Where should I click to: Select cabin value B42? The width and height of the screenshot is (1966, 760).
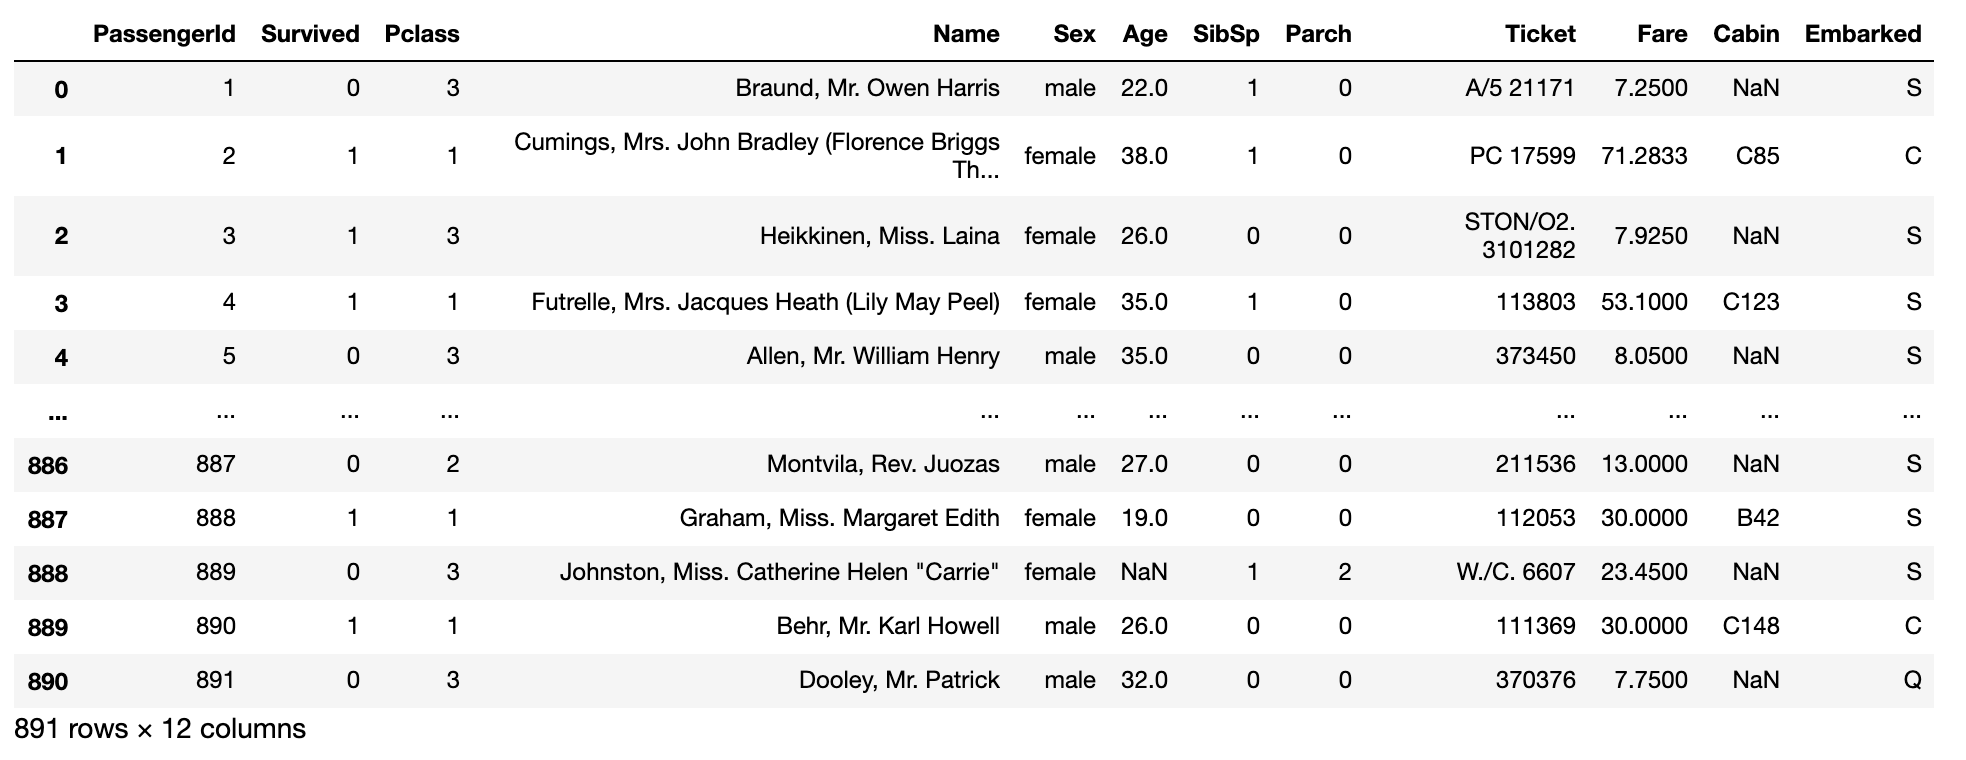[1758, 518]
